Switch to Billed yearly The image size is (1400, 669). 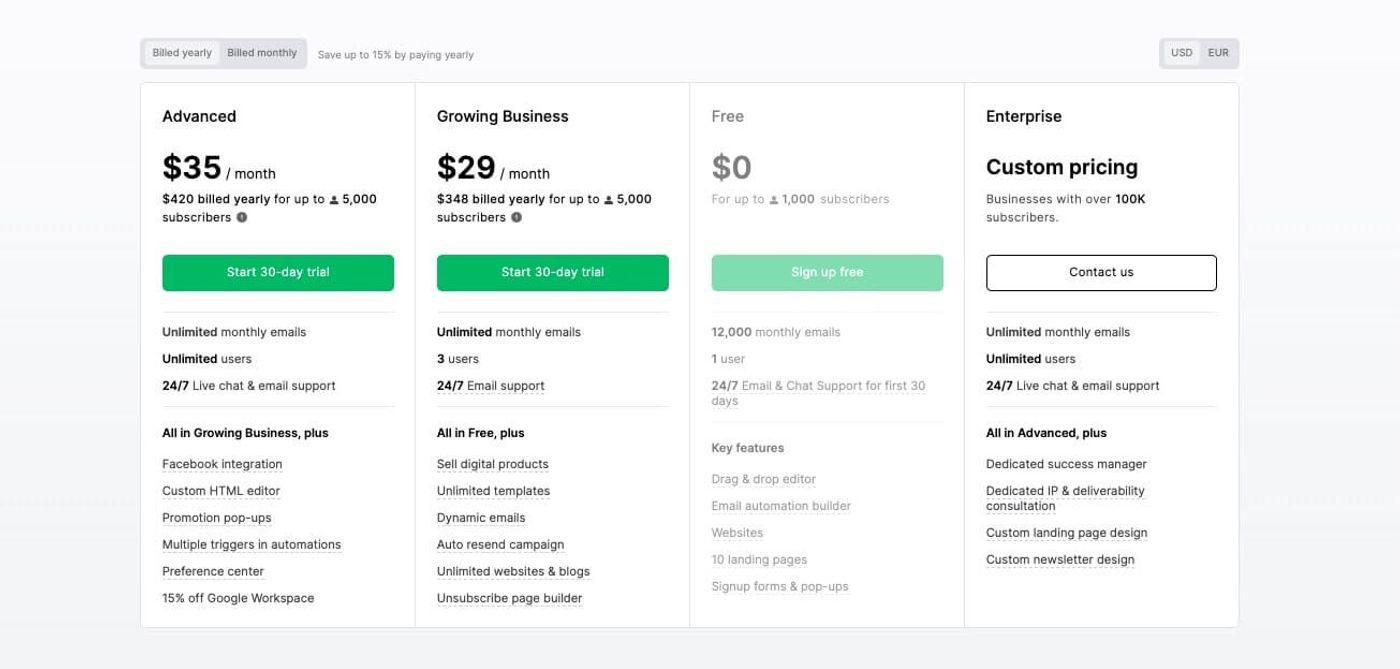[x=182, y=53]
